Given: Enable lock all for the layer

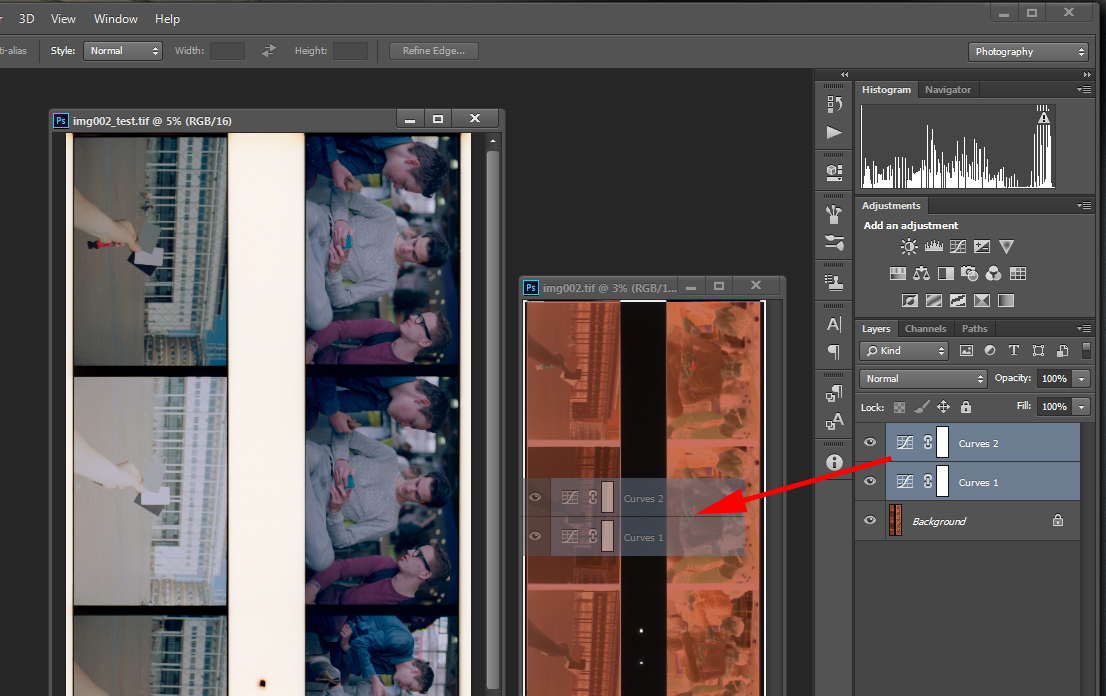Looking at the screenshot, I should (966, 407).
